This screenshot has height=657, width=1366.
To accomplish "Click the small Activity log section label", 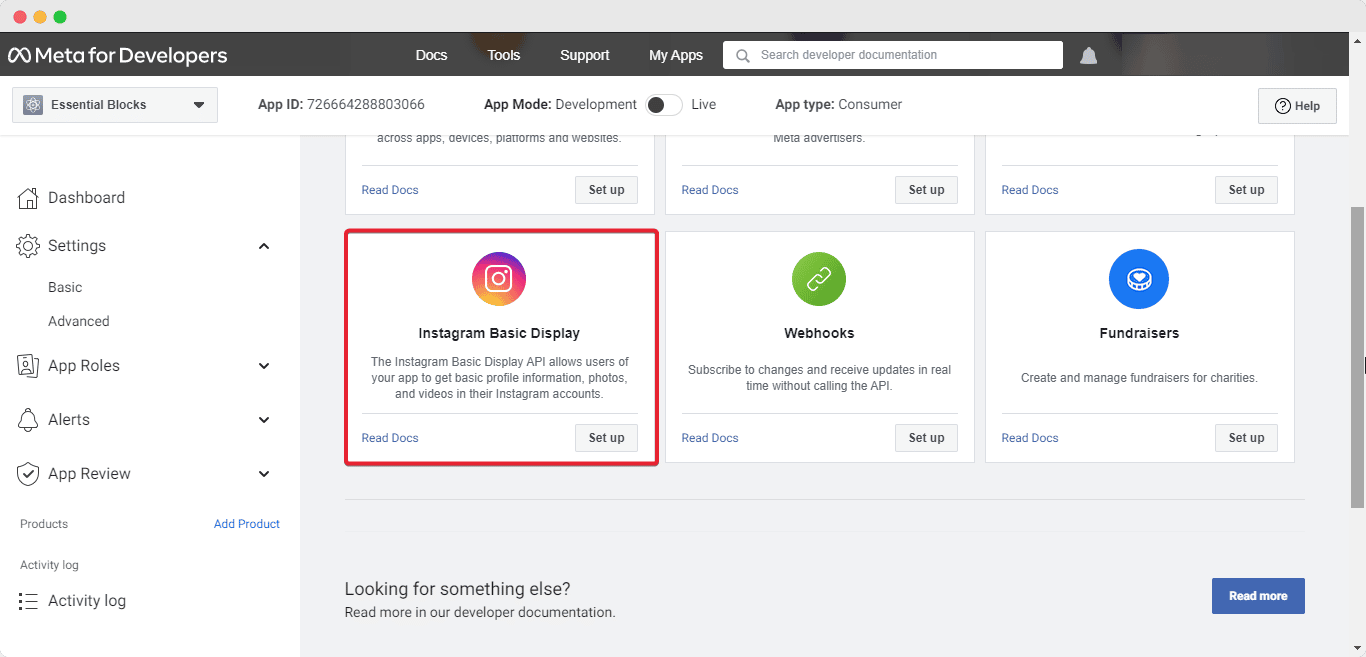I will point(49,565).
